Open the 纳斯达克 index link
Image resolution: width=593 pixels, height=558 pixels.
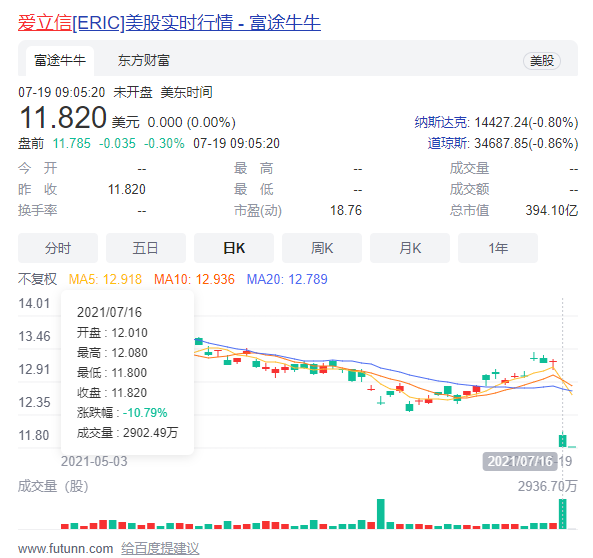[441, 122]
